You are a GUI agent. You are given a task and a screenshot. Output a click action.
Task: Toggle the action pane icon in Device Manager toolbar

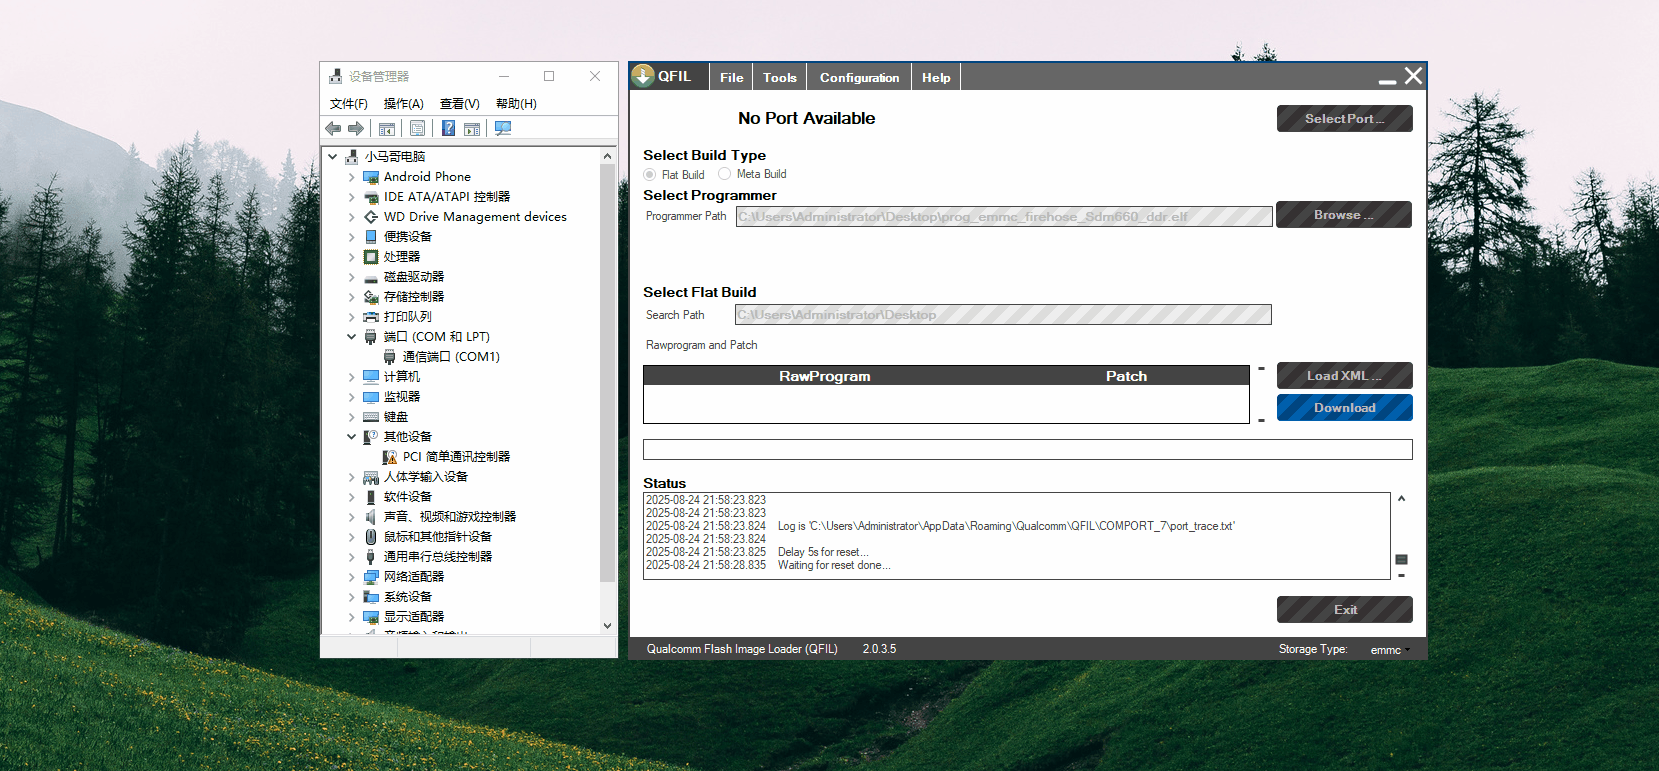point(472,128)
